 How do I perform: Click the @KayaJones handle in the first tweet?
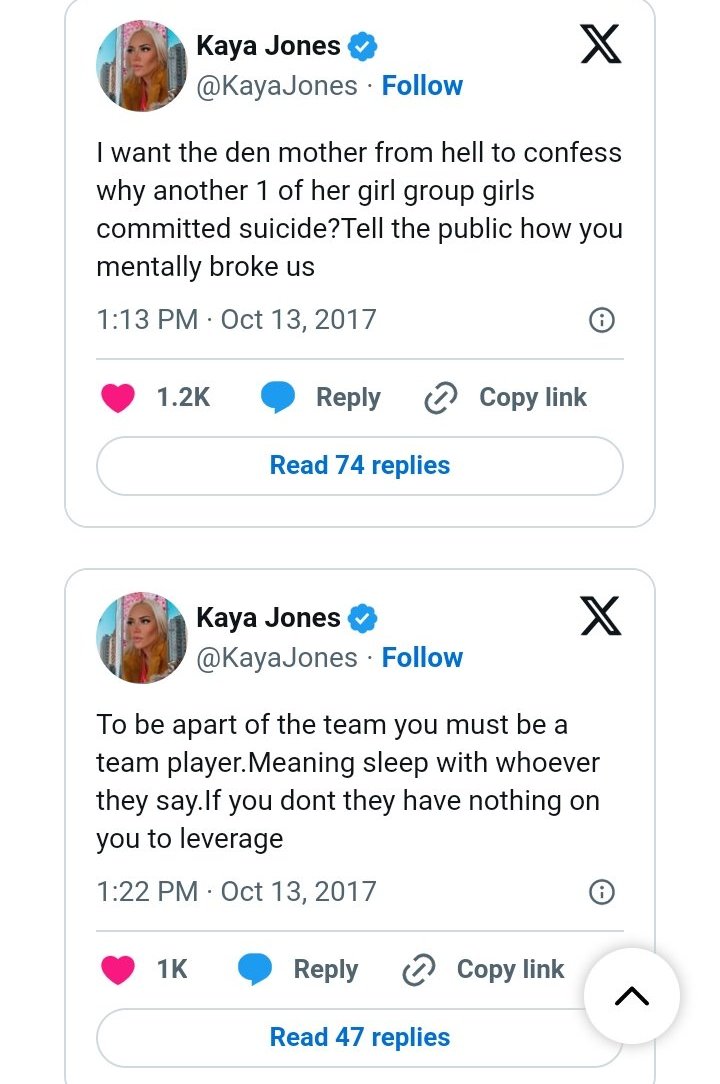point(276,86)
